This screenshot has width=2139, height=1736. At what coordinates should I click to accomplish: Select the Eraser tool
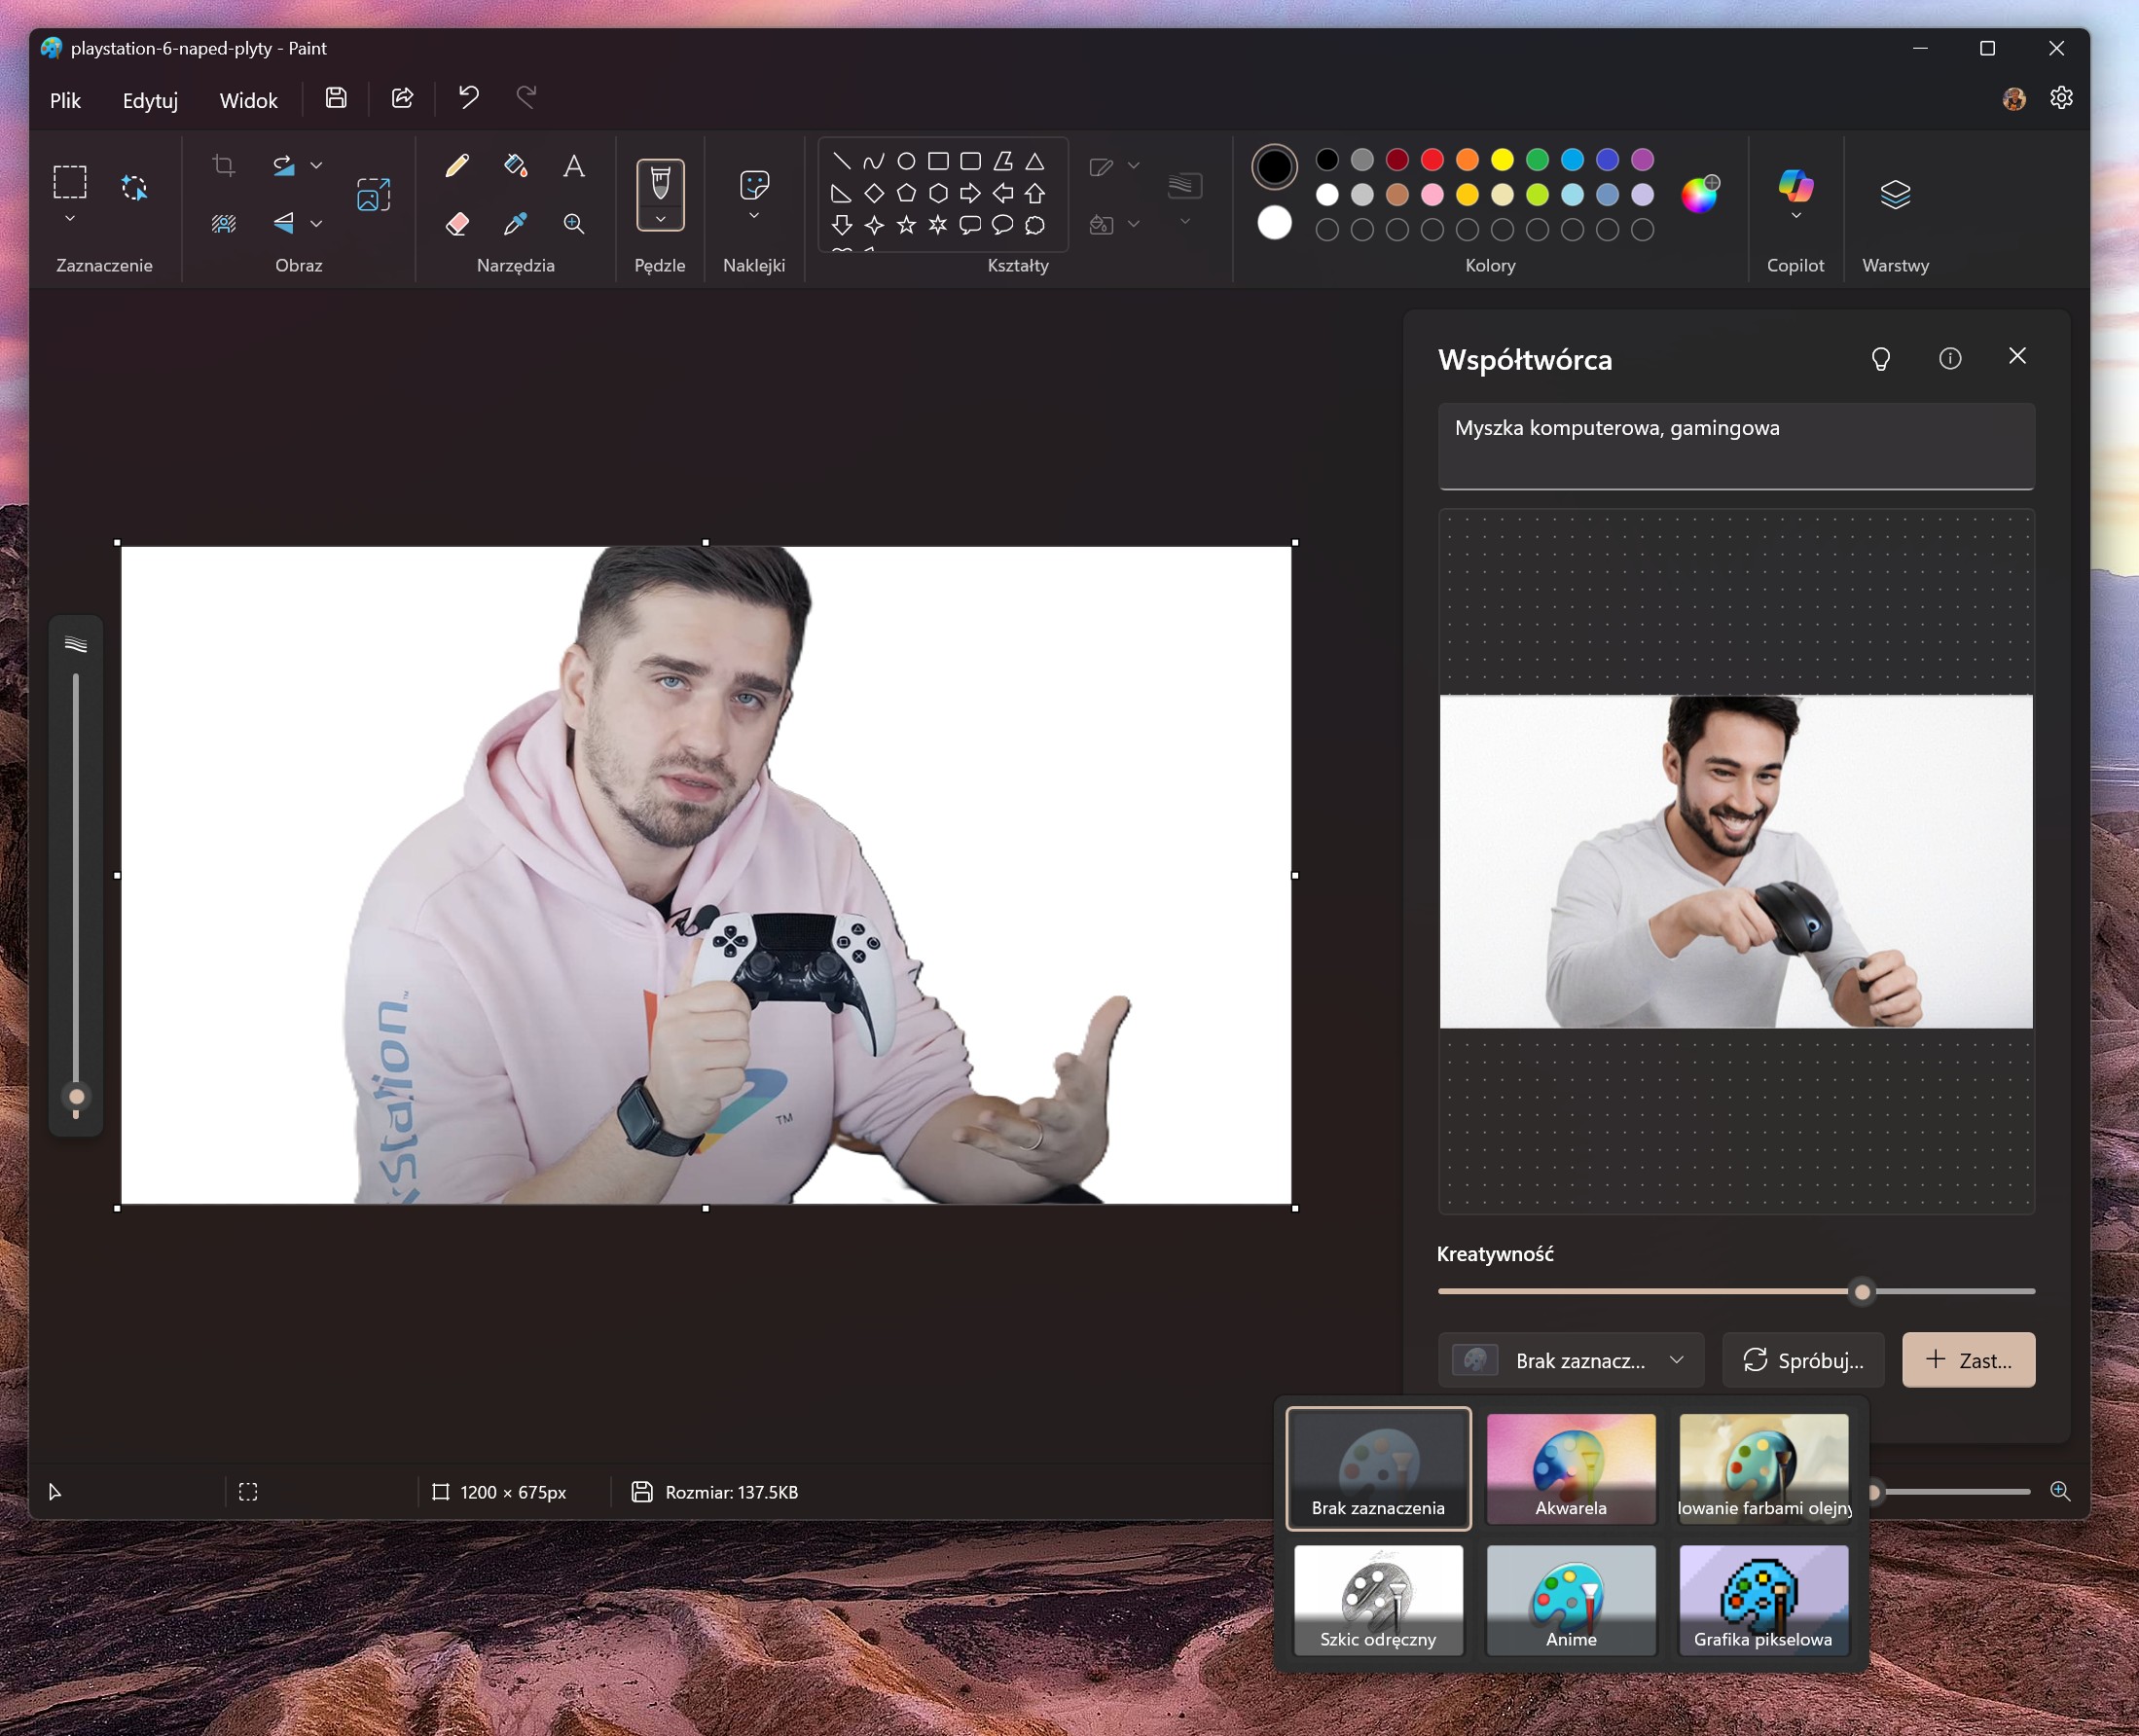(457, 223)
